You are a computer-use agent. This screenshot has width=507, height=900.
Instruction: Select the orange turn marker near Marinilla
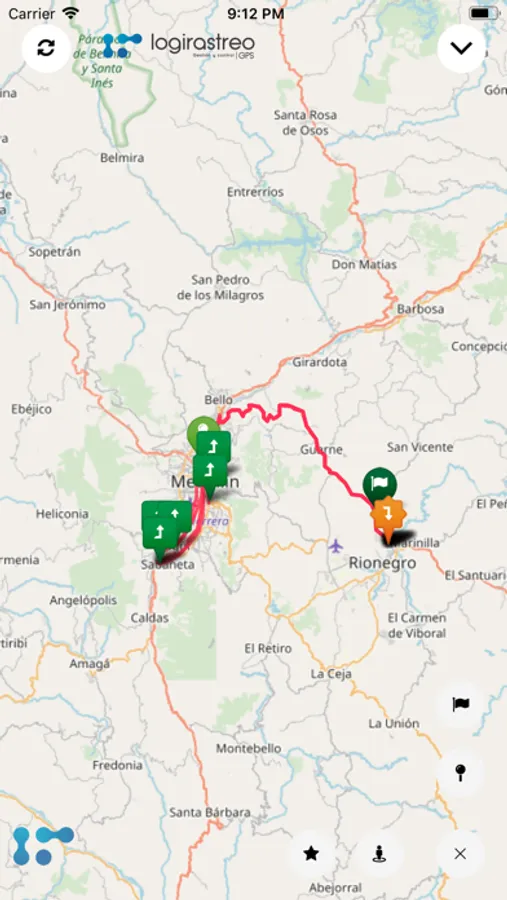point(389,518)
